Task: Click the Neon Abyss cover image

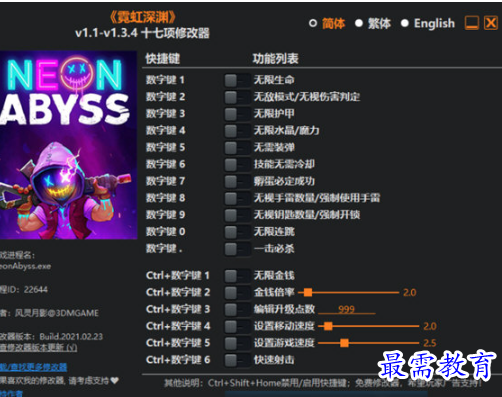Action: [x=68, y=145]
